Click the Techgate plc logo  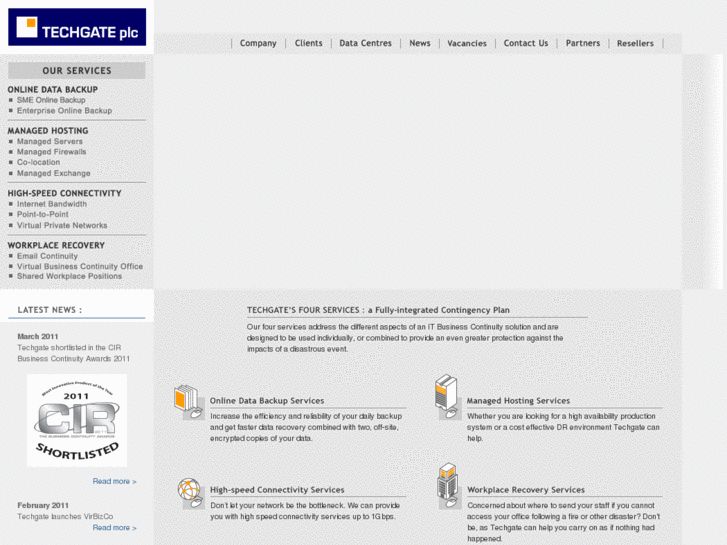[x=77, y=27]
